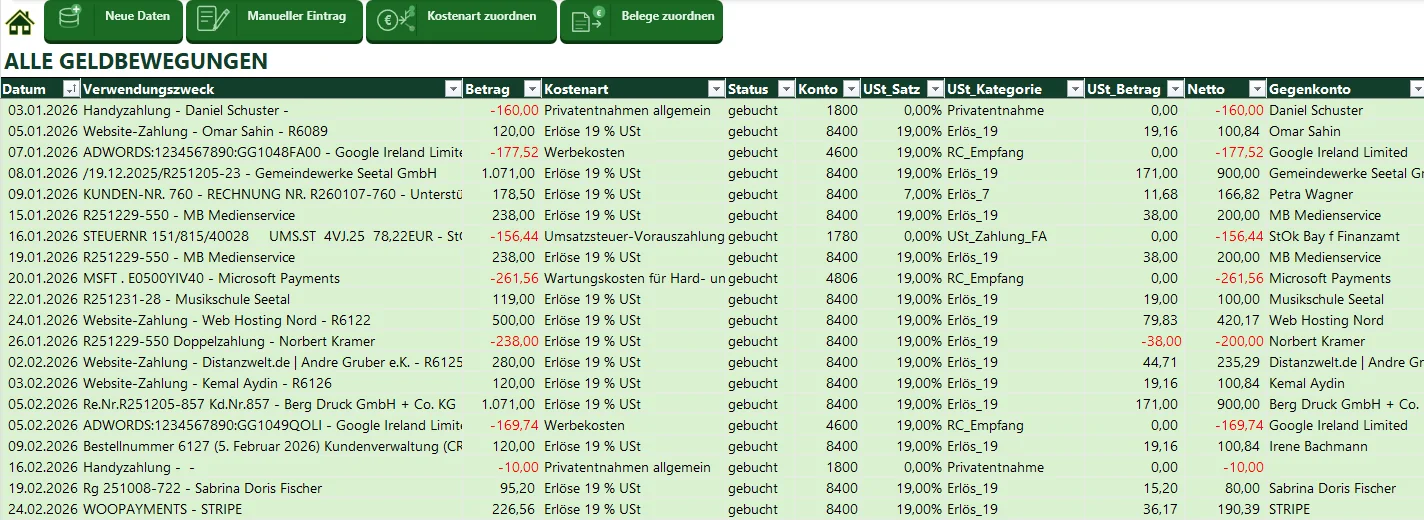Click the Betrag value 280,00
The height and width of the screenshot is (520, 1424).
(x=502, y=362)
